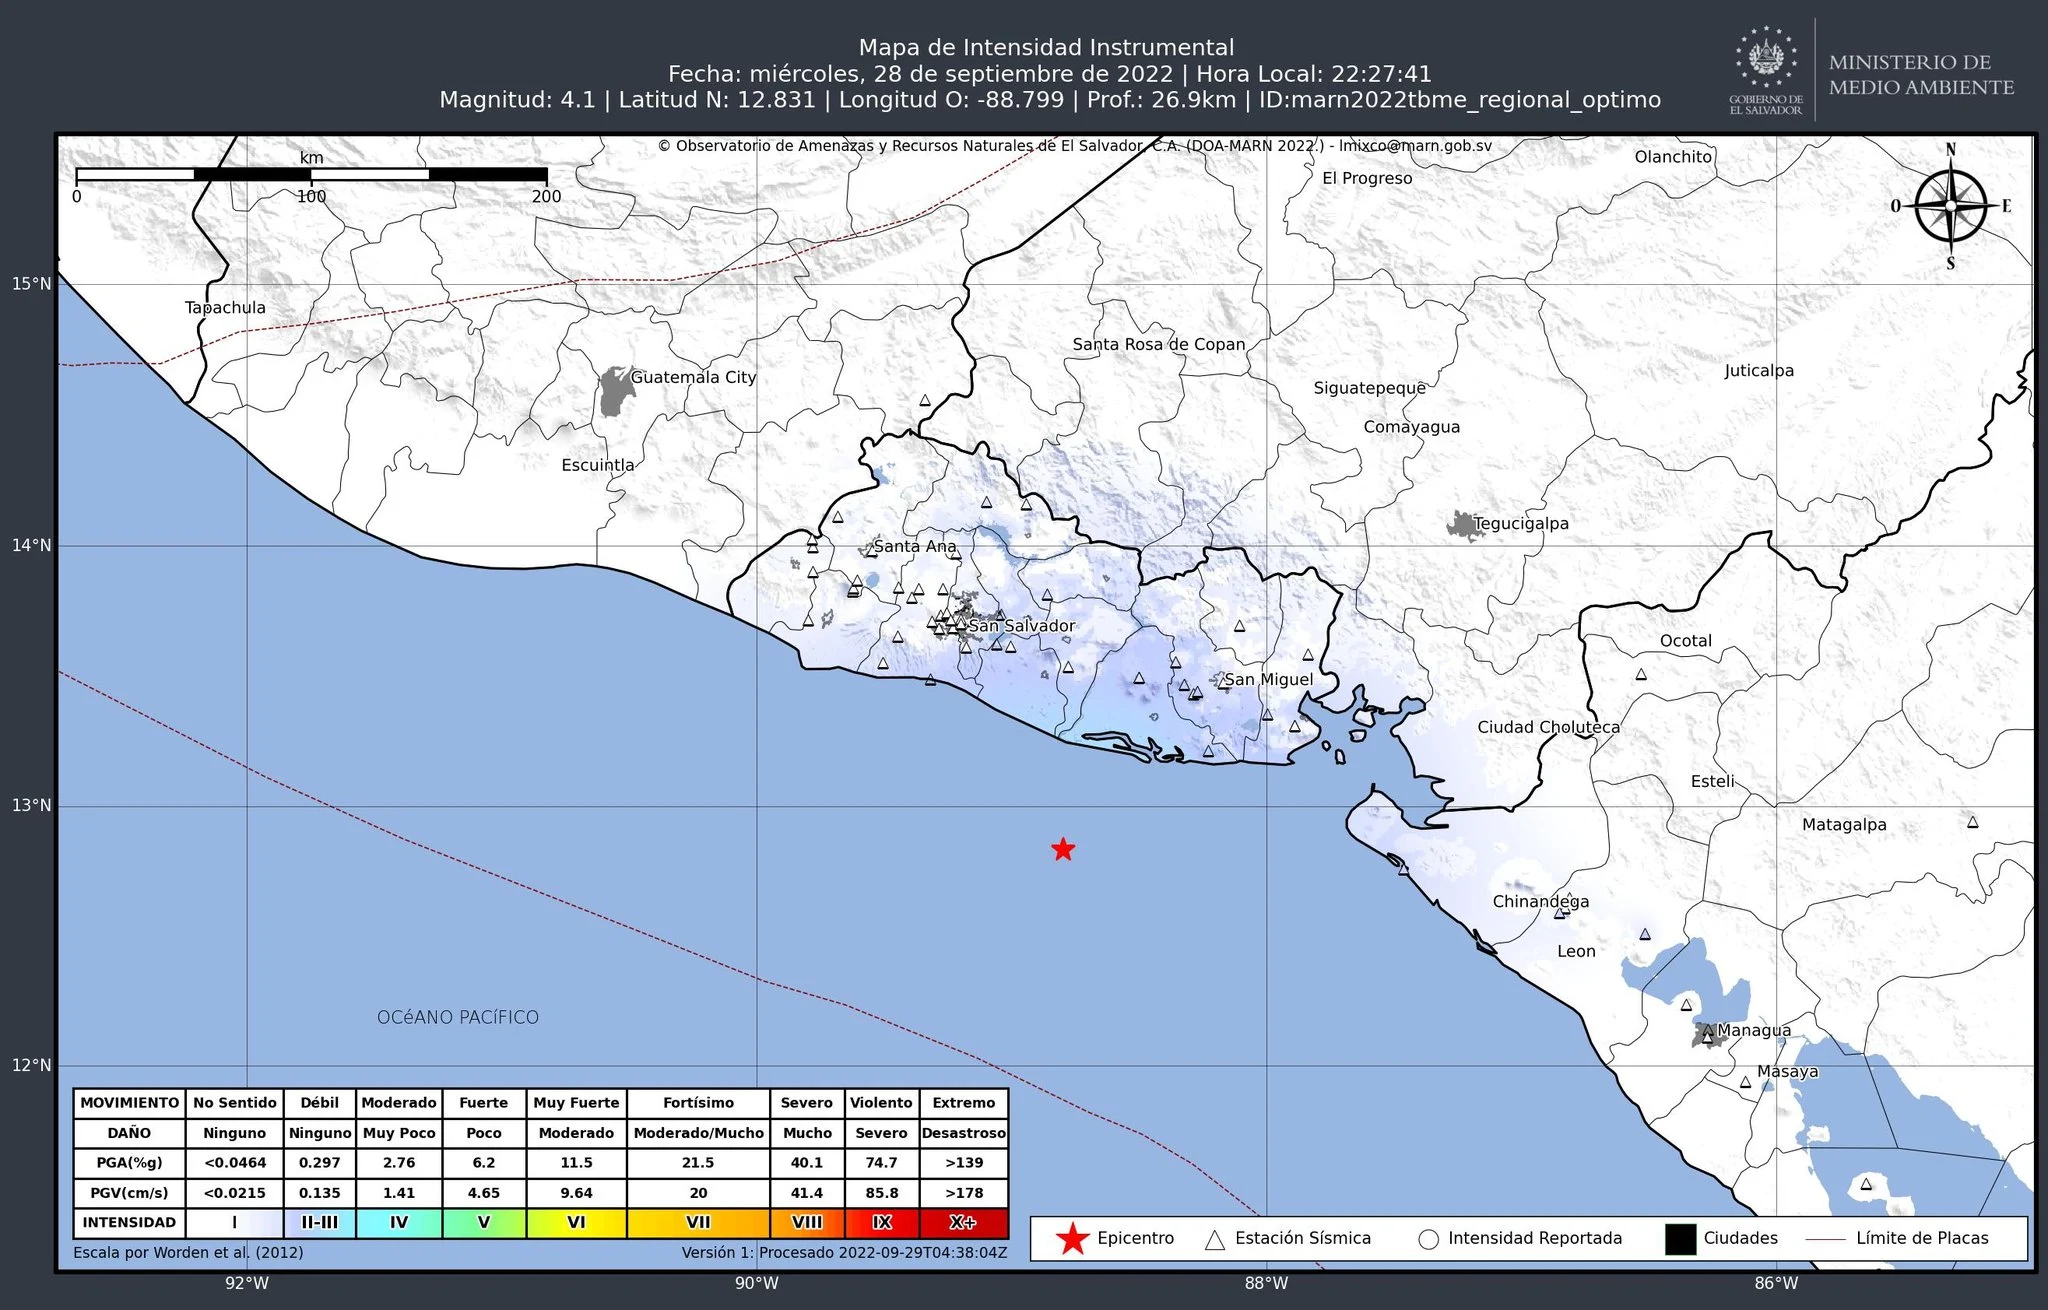The image size is (2048, 1310).
Task: Click the Océano Pacífico label
Action: tap(458, 1018)
